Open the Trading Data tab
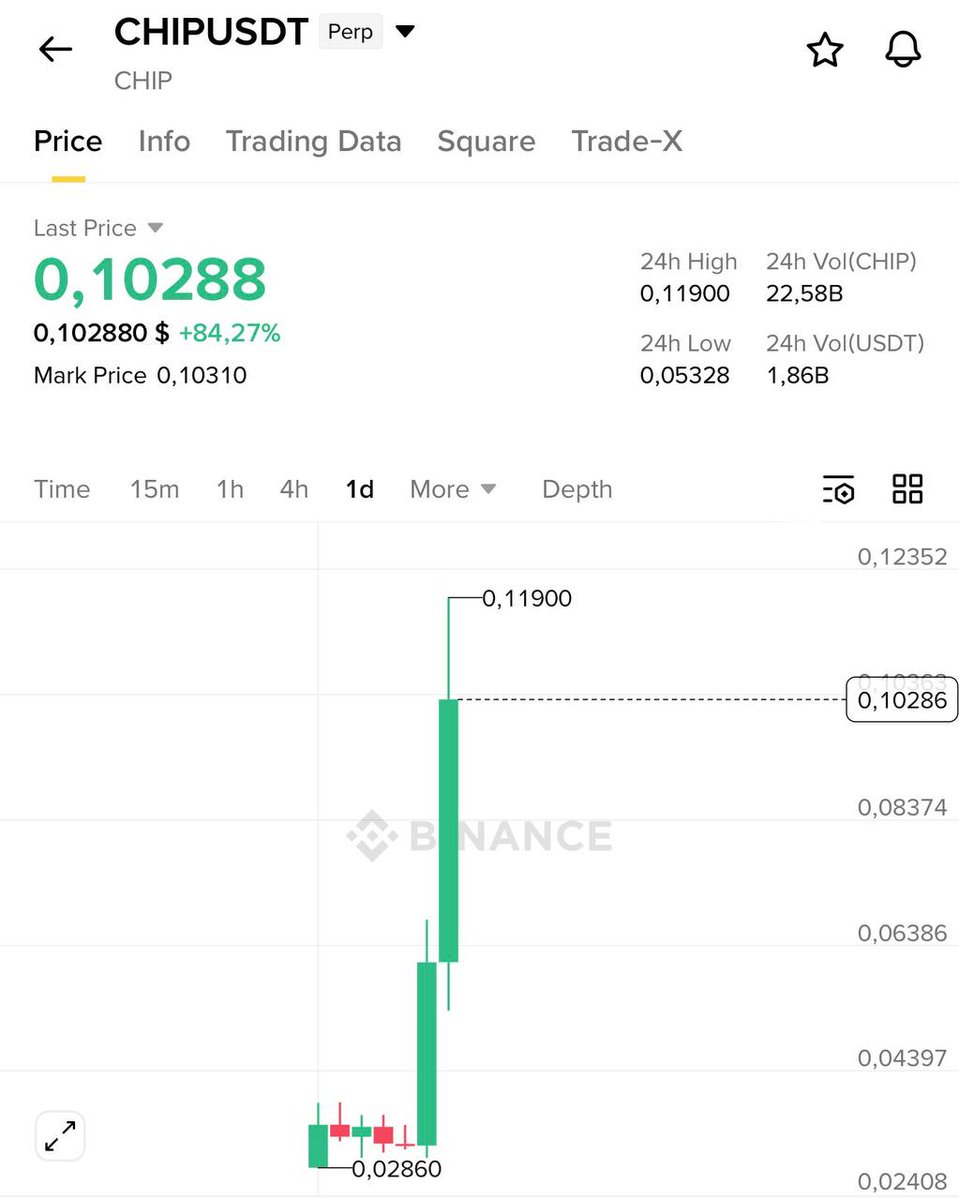959x1200 pixels. point(313,142)
